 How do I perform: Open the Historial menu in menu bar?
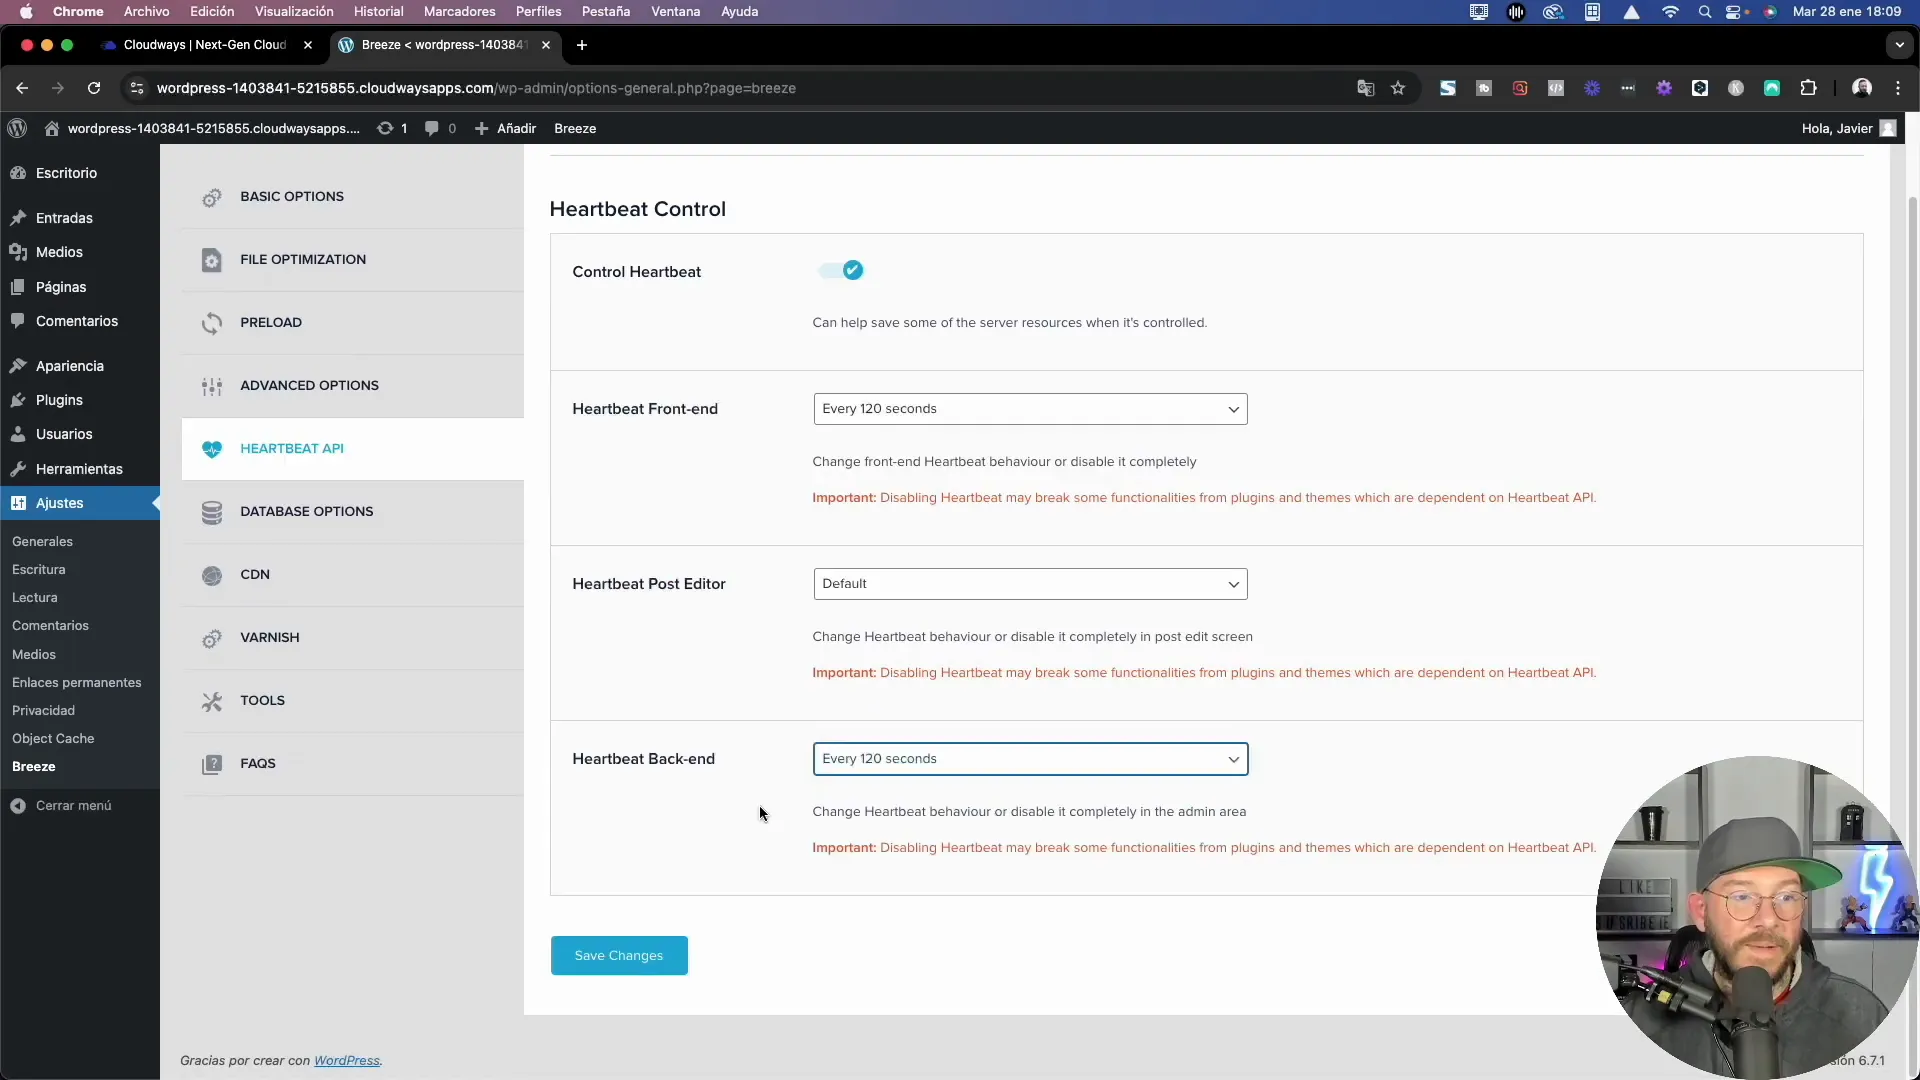click(378, 11)
